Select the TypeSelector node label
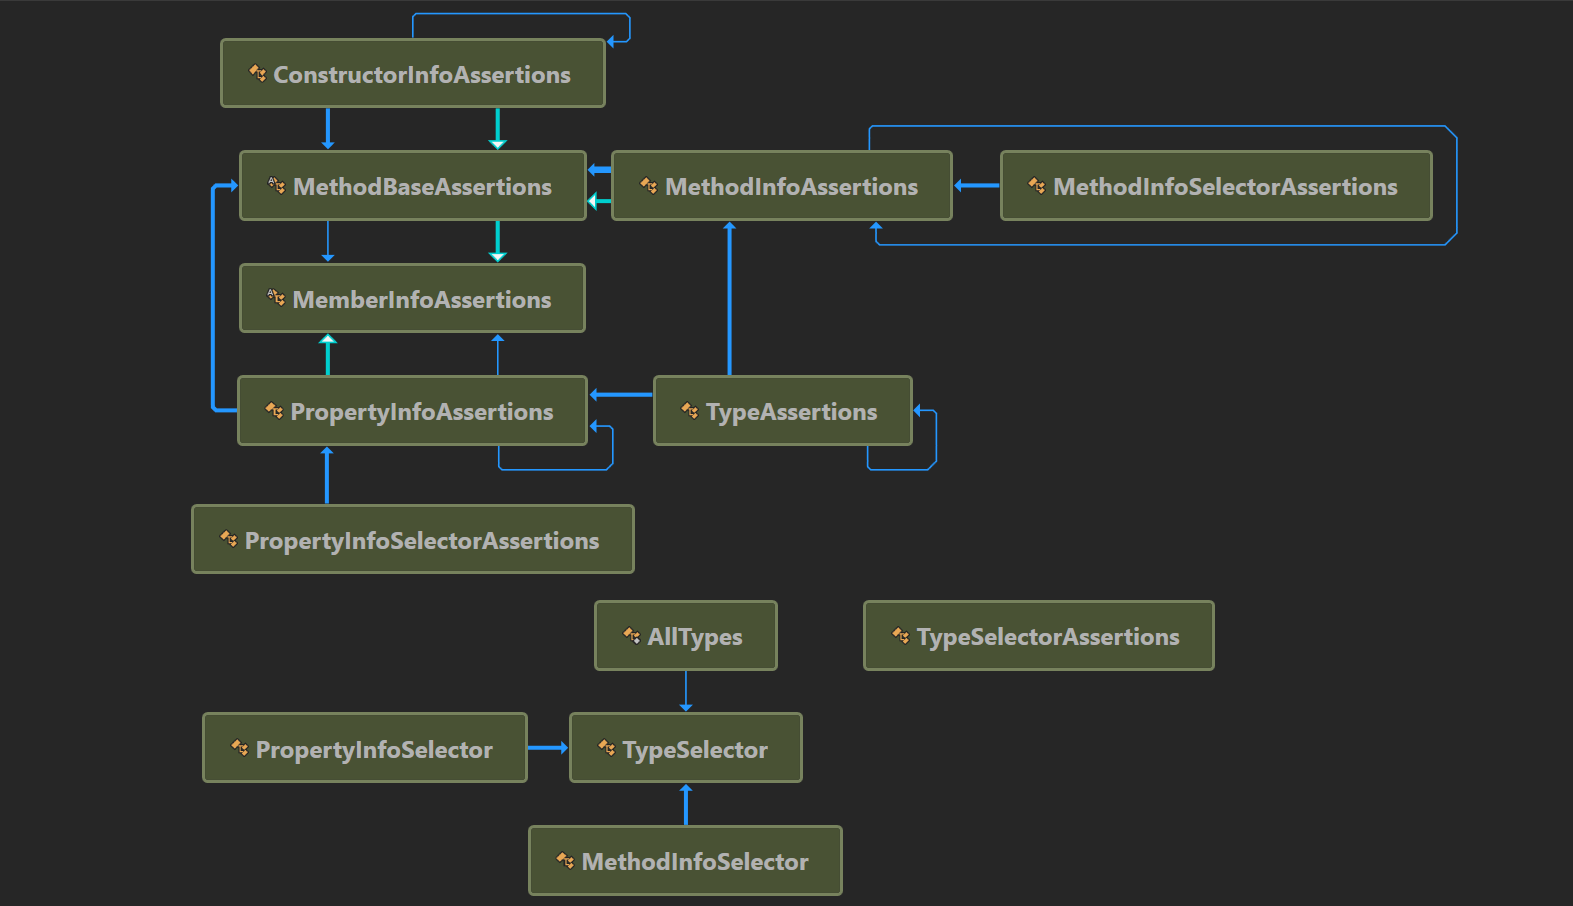The image size is (1573, 906). click(x=695, y=750)
